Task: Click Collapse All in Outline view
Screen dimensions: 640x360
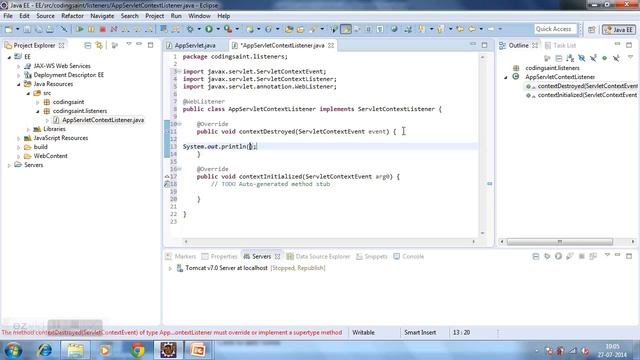Action: [559, 58]
